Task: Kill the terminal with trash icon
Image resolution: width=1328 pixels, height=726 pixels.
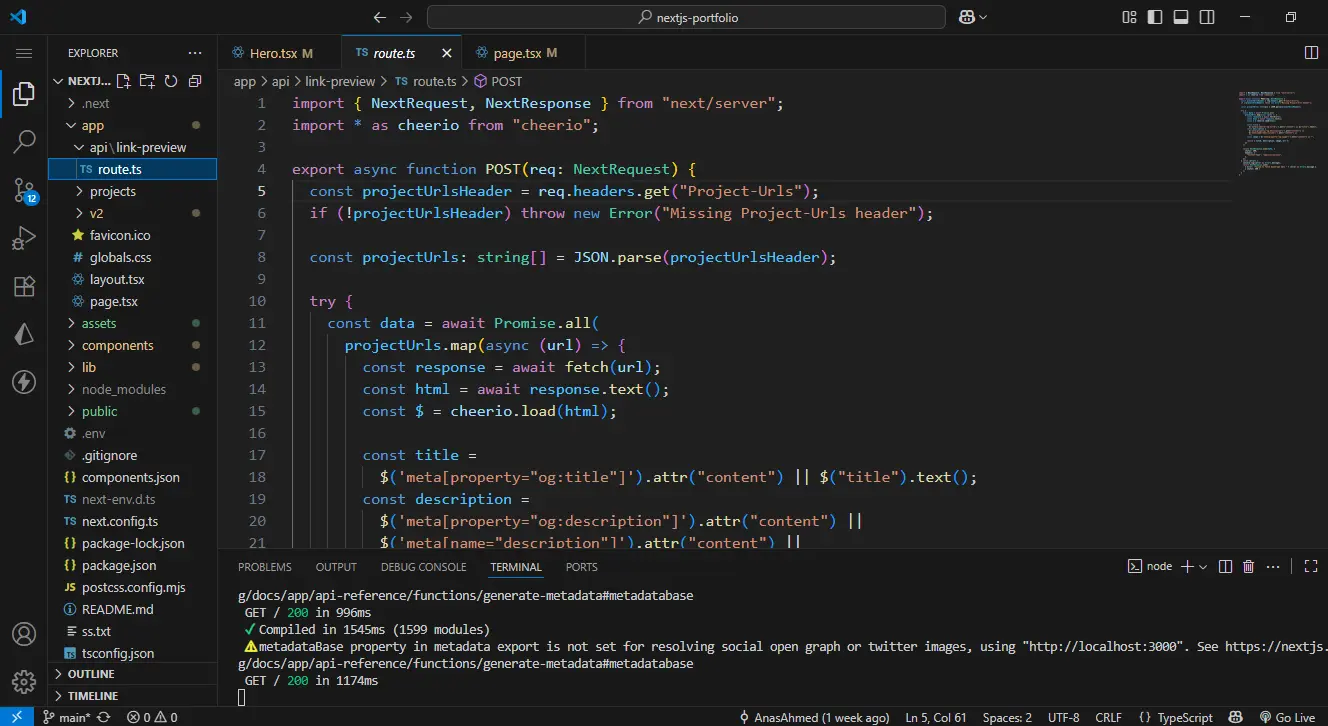Action: (1248, 567)
